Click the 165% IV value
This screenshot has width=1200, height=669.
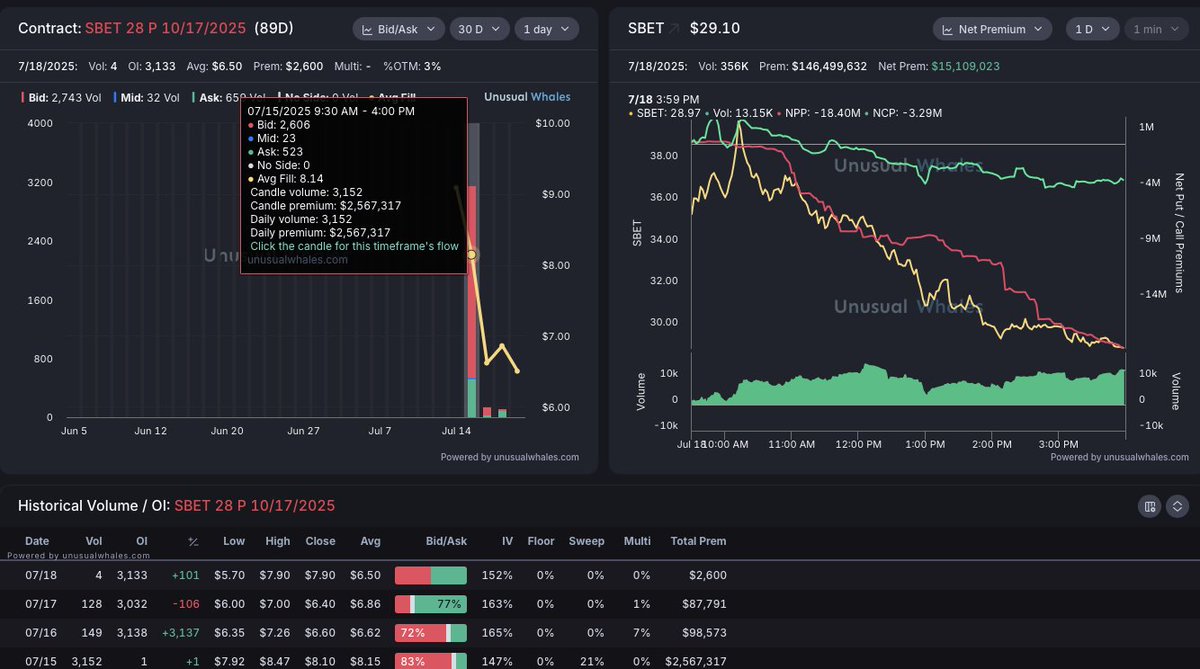coord(497,633)
